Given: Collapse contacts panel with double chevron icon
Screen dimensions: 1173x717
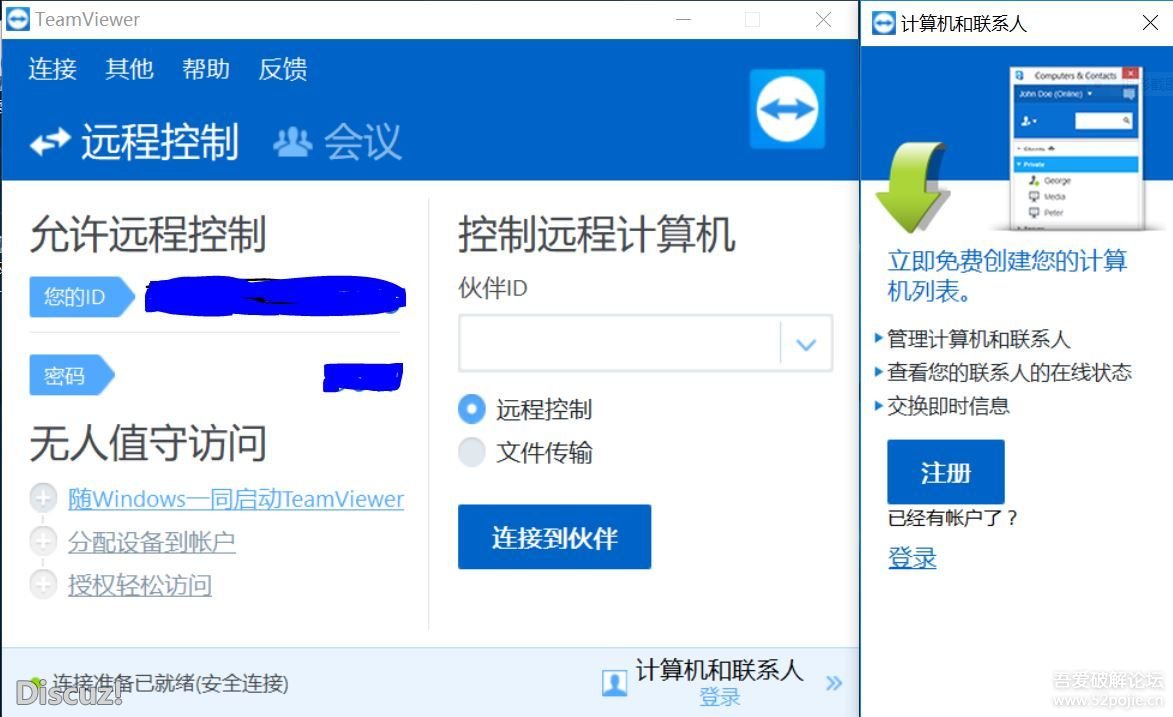Looking at the screenshot, I should coord(834,683).
